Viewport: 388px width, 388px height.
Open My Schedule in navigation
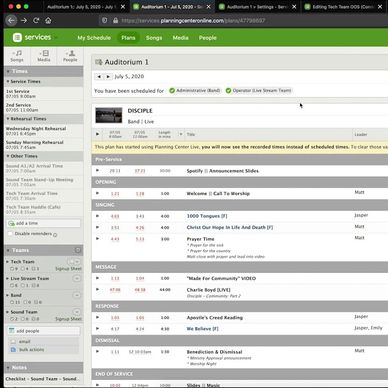coord(94,38)
